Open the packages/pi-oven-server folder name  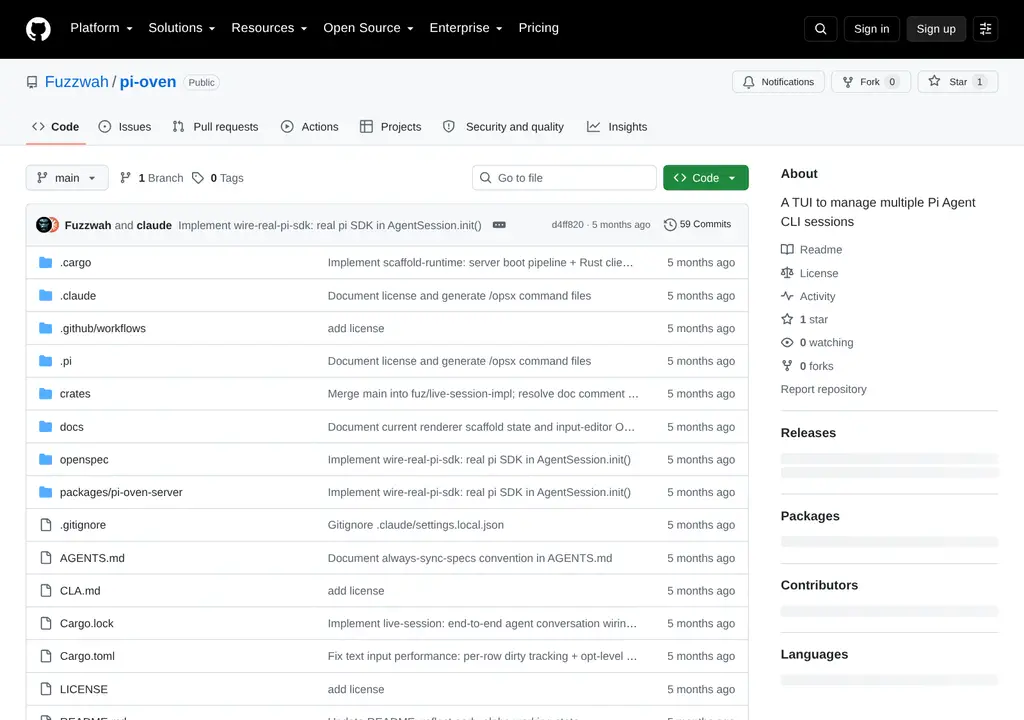click(121, 492)
